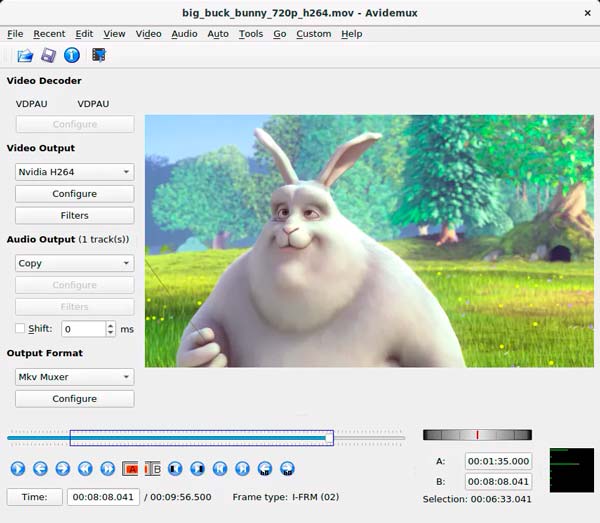Click Configure under Video Output

click(x=75, y=194)
